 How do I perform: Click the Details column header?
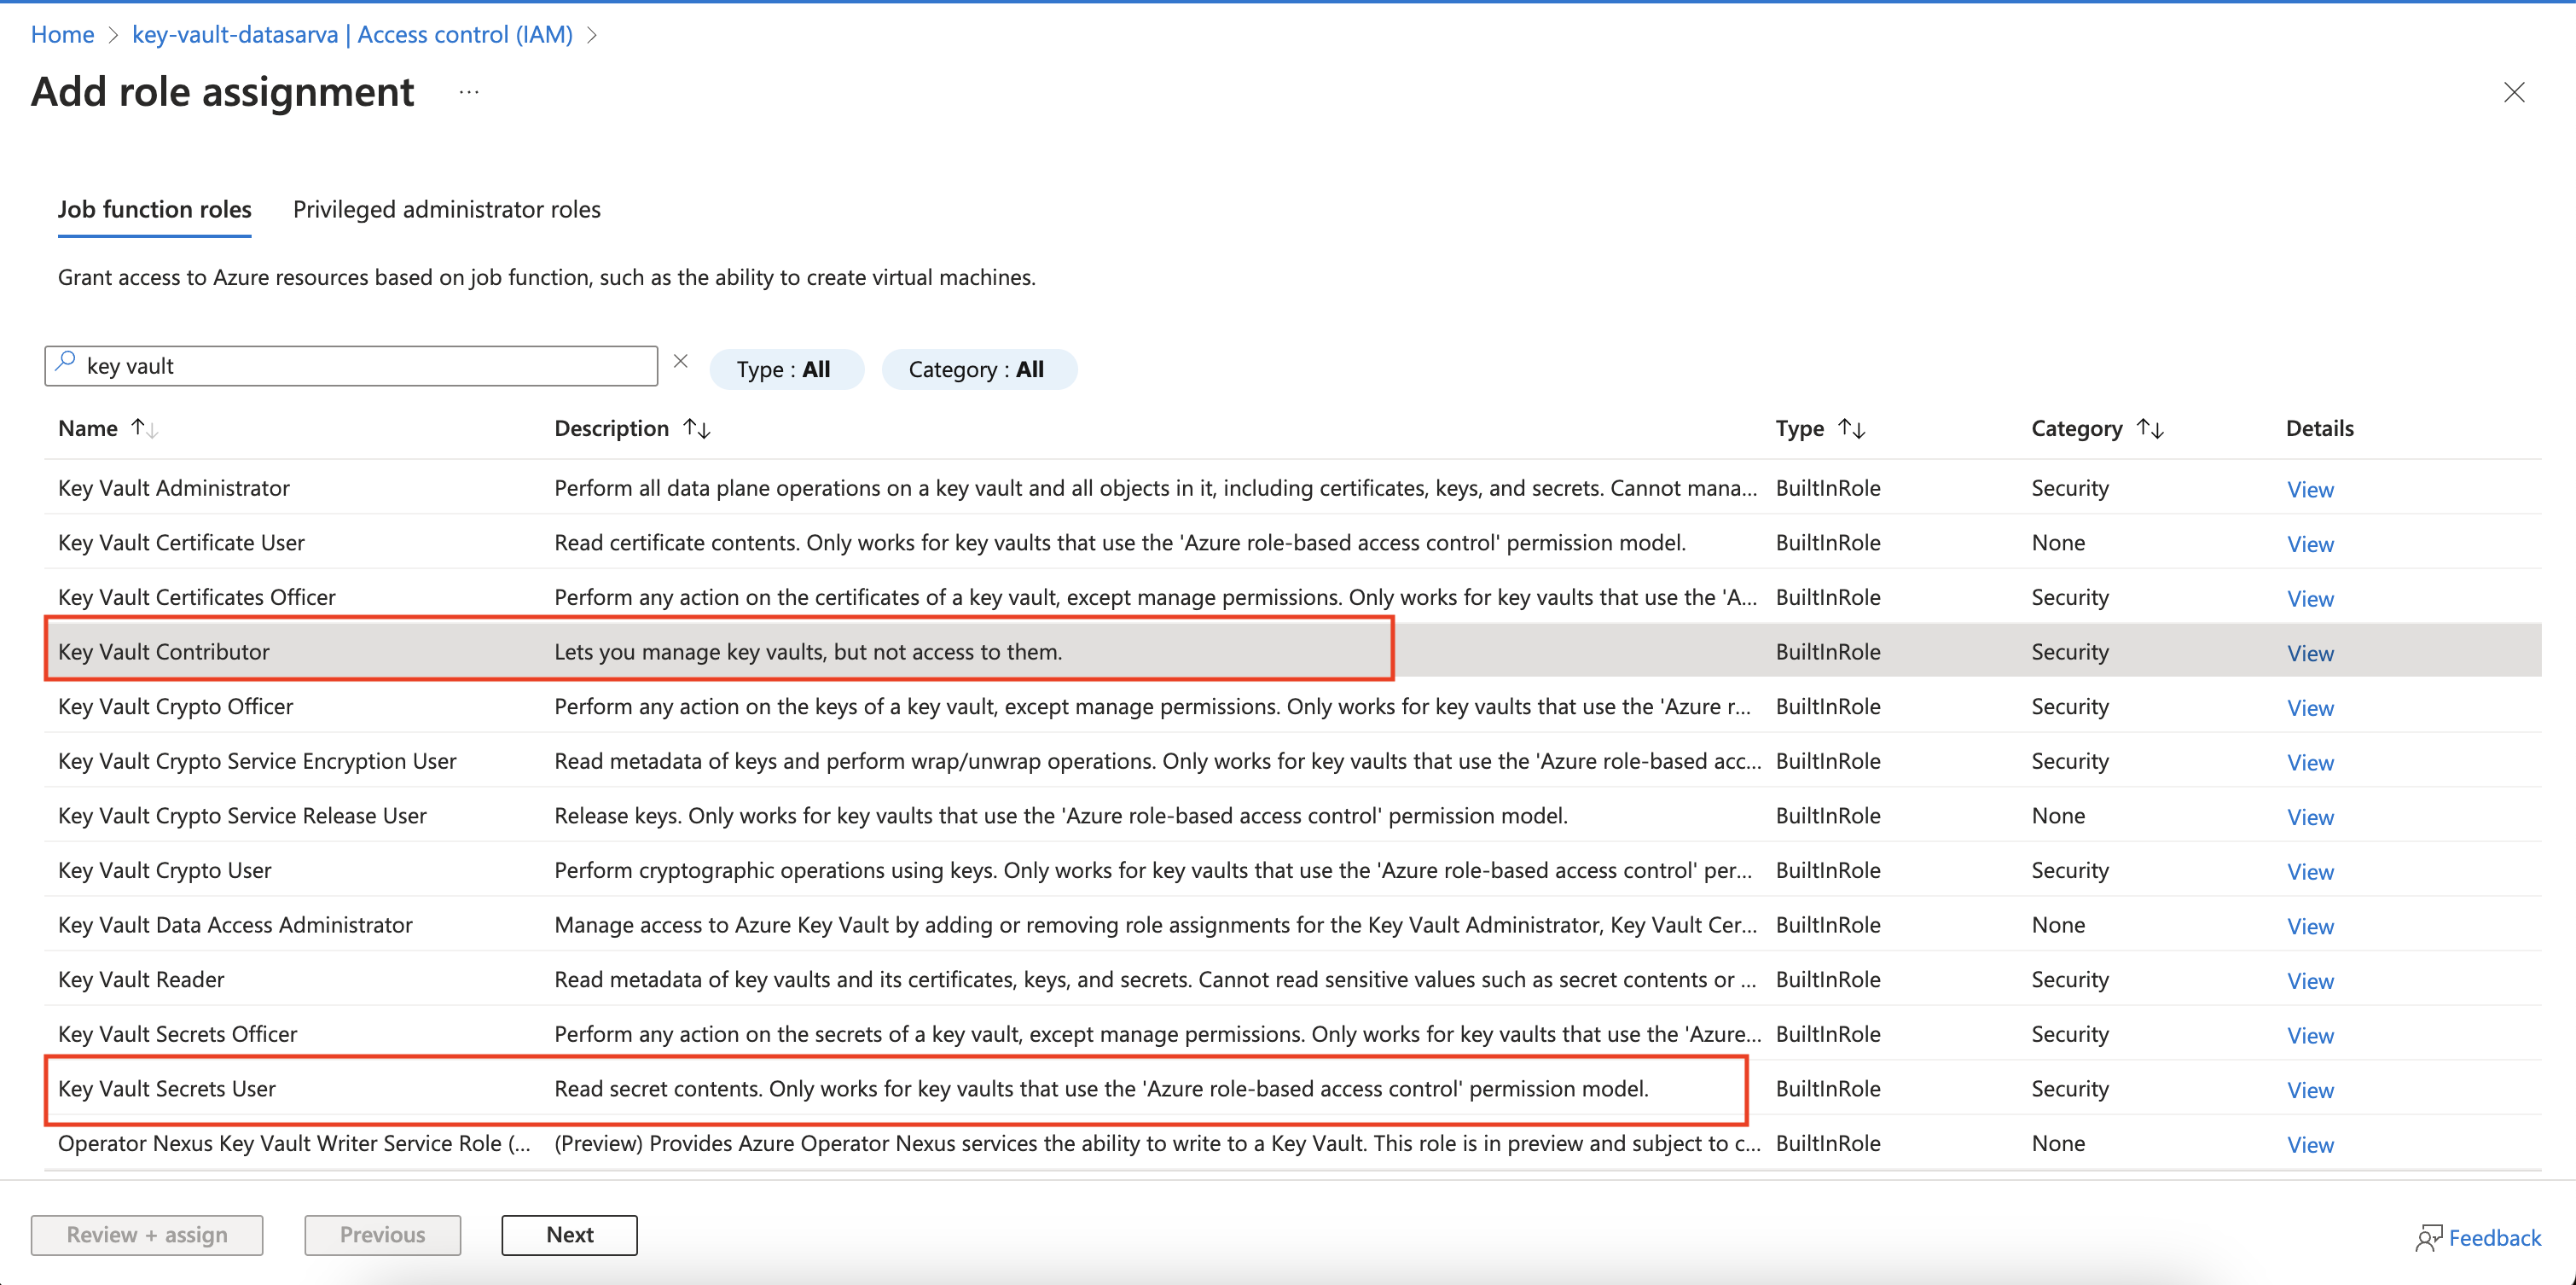tap(2319, 428)
